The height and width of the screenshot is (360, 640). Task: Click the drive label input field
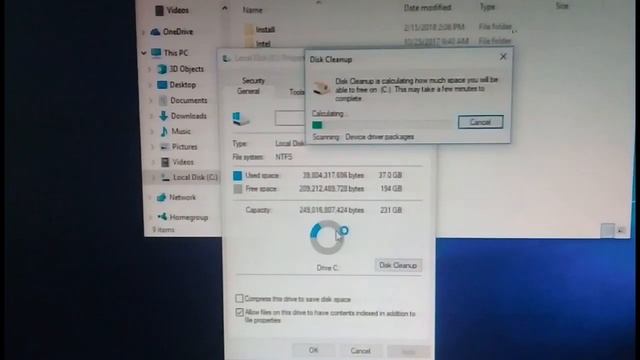(x=290, y=118)
